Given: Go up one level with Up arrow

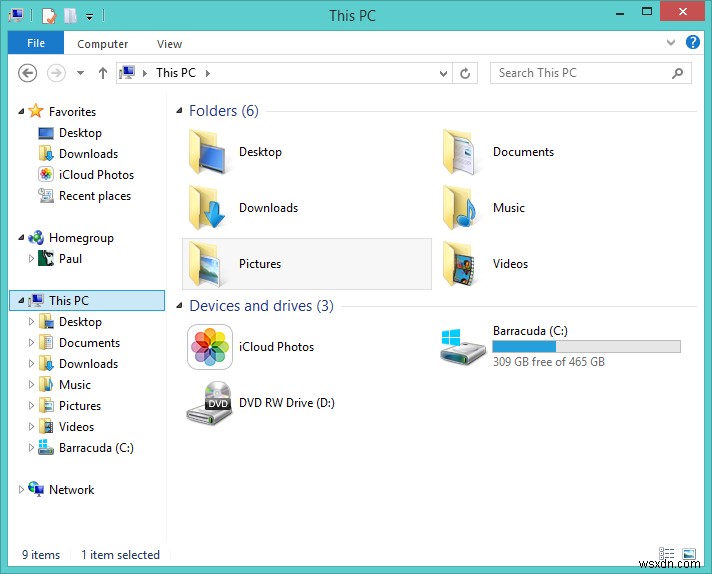Looking at the screenshot, I should pos(103,73).
